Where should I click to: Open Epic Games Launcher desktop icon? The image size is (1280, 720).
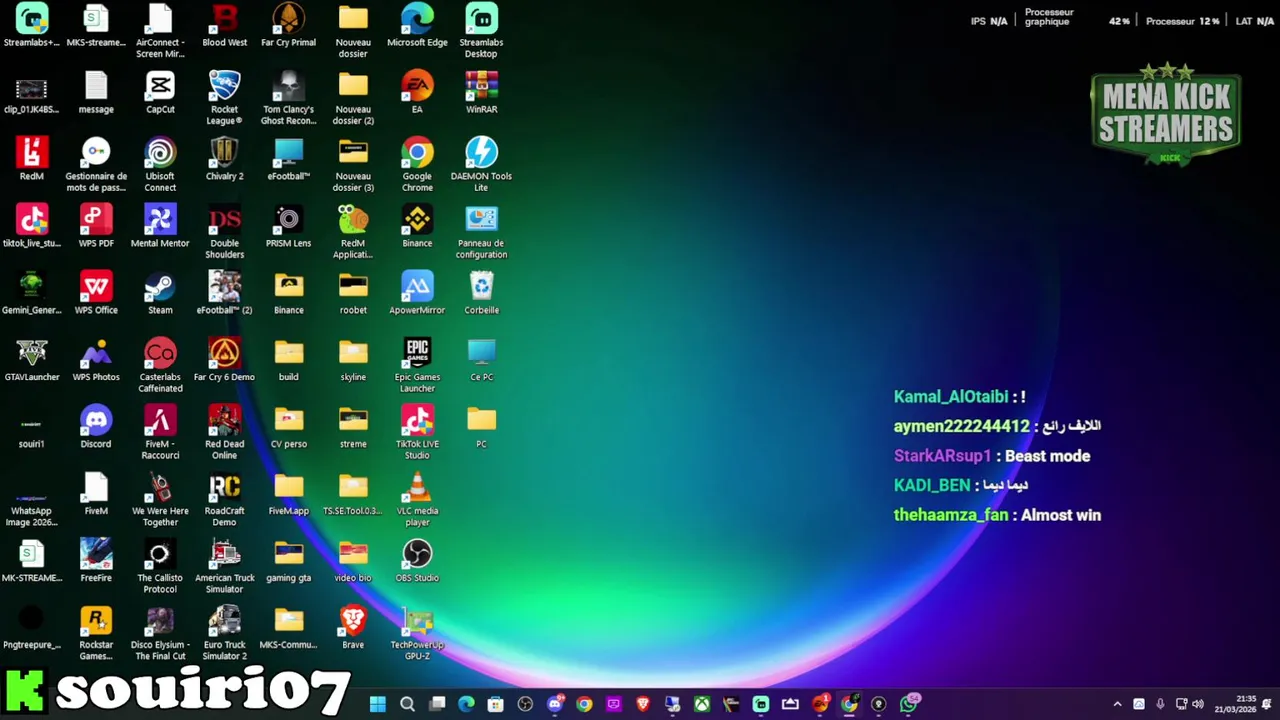tap(417, 365)
